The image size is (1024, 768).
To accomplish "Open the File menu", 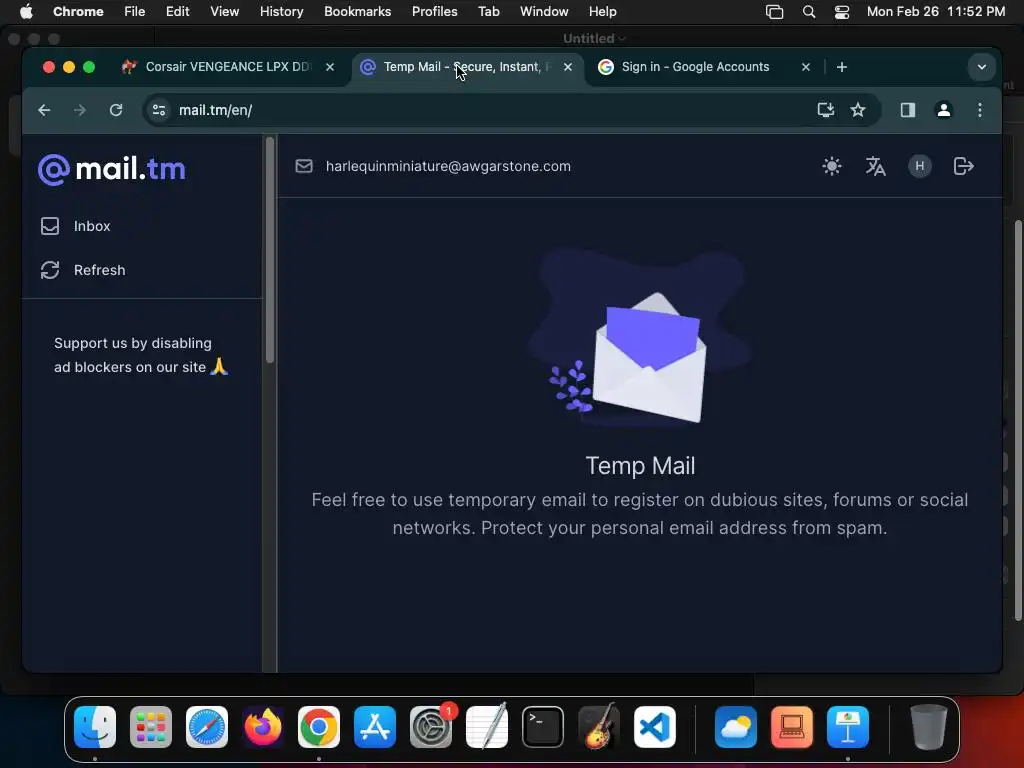I will click(135, 12).
